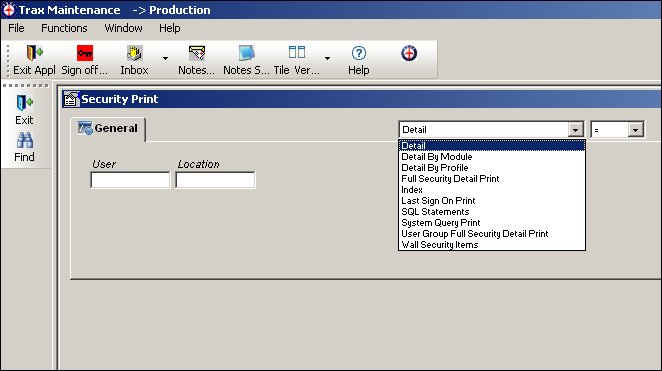Screen dimensions: 662x371
Task: Select Index in the list
Action: pyautogui.click(x=492, y=190)
